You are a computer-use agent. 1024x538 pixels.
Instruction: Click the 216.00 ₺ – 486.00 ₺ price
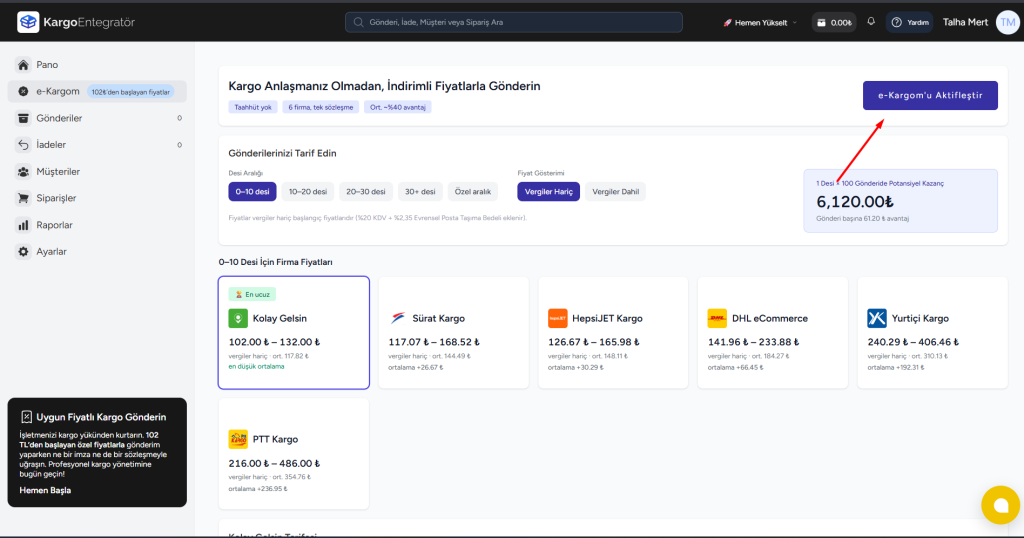(274, 463)
